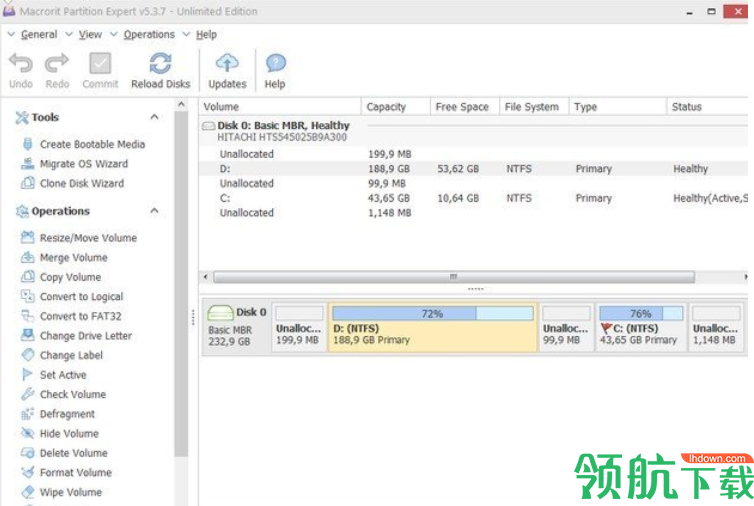Open the General menu
The width and height of the screenshot is (754, 506).
coord(38,35)
